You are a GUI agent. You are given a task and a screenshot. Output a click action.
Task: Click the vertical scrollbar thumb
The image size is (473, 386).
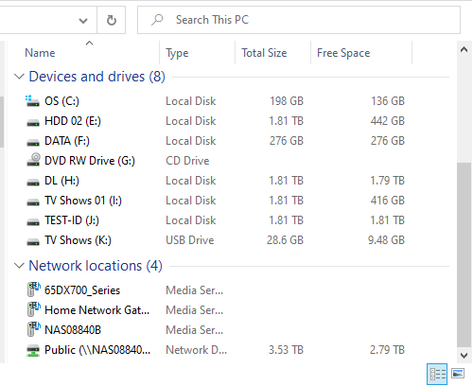(x=464, y=255)
